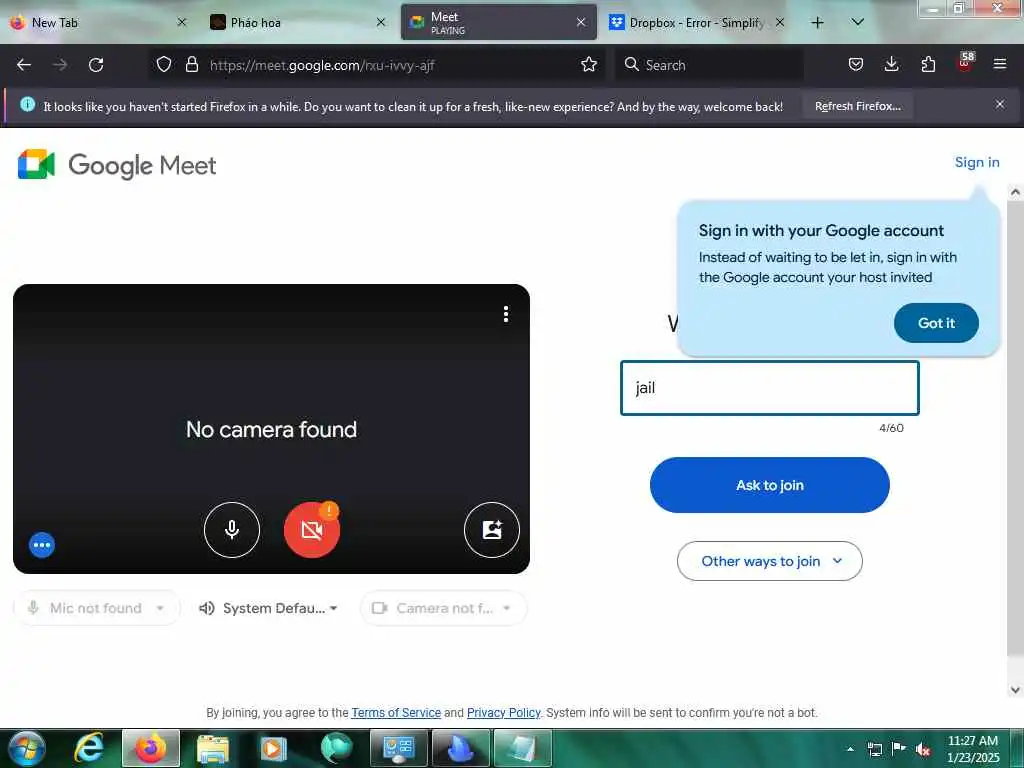This screenshot has height=768, width=1024.
Task: Open the Downloads panel
Action: (891, 64)
